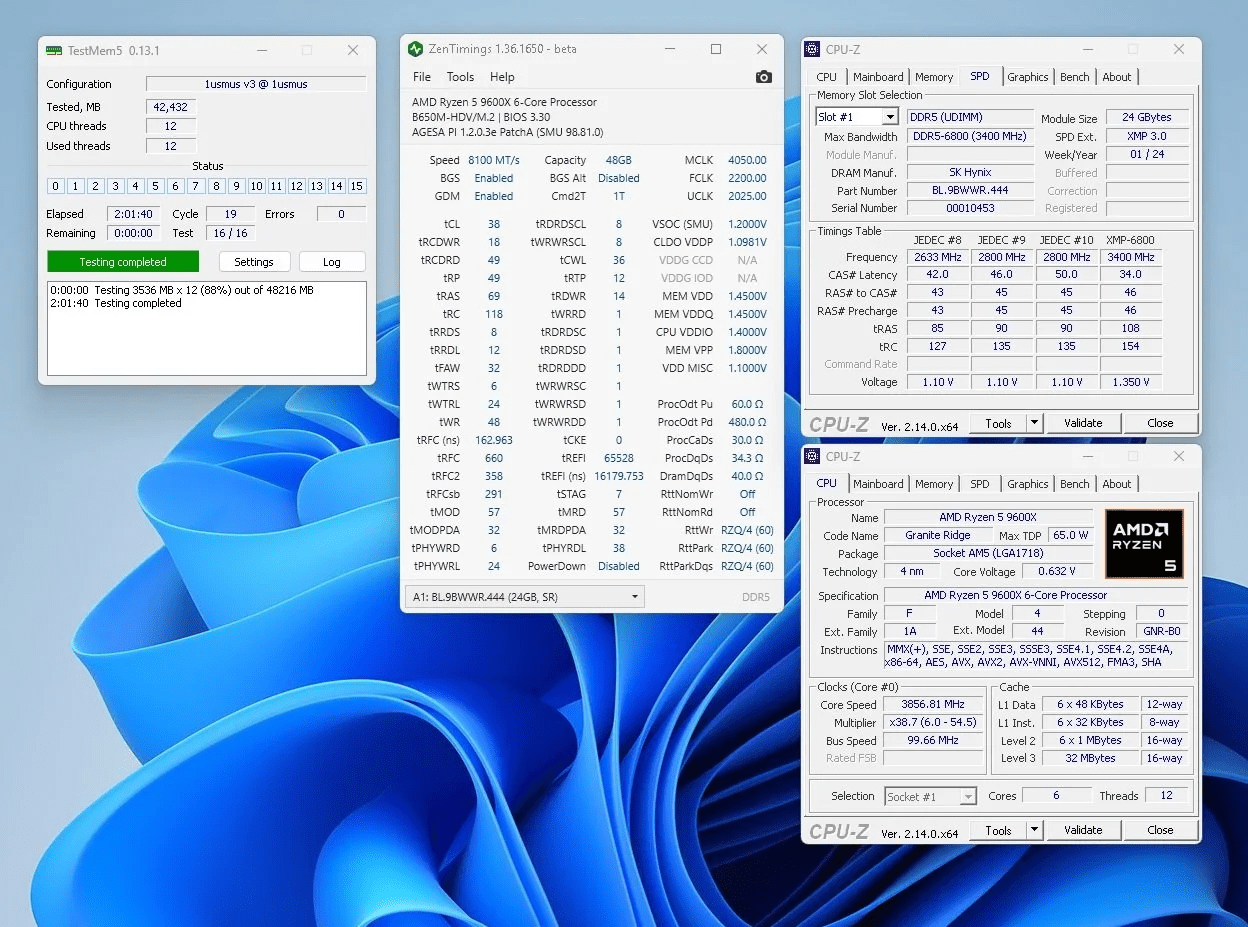Click the Configuration field '1usmus v3 @ 1usmus'
This screenshot has height=927, width=1248.
pyautogui.click(x=256, y=84)
